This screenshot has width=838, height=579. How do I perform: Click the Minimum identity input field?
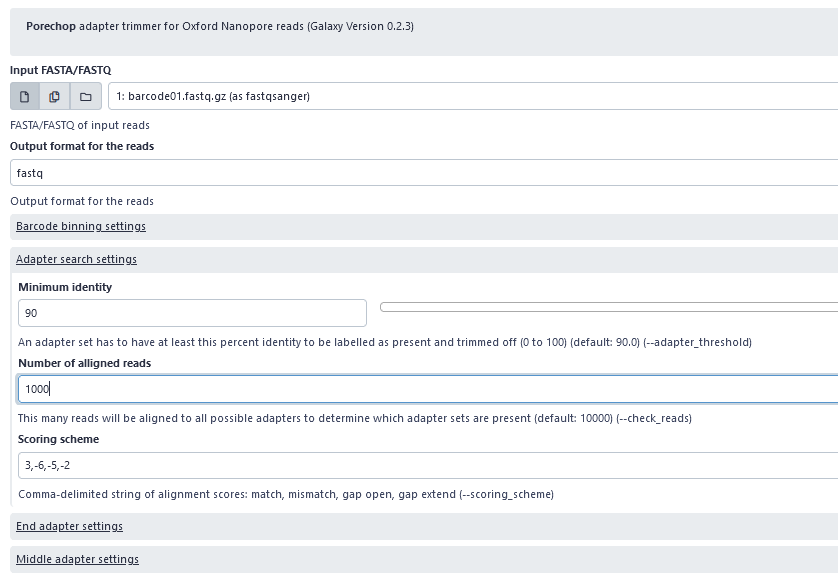(192, 313)
